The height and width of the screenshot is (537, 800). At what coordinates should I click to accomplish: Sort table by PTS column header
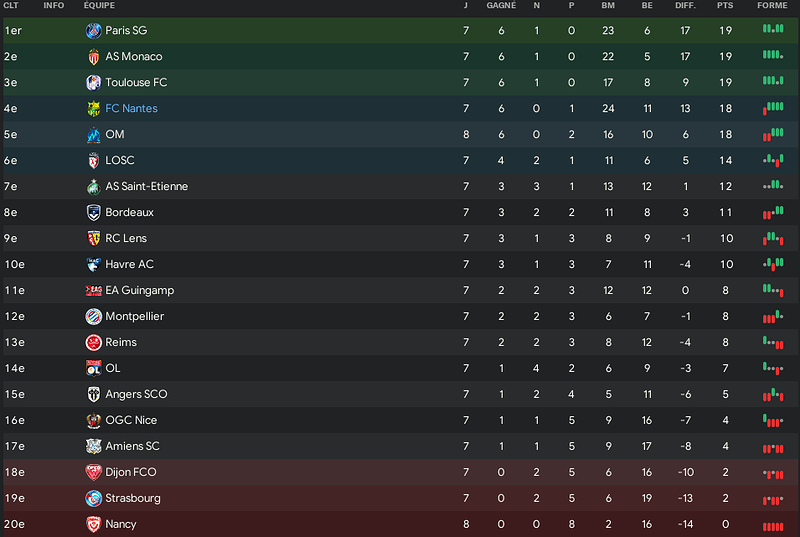point(724,6)
